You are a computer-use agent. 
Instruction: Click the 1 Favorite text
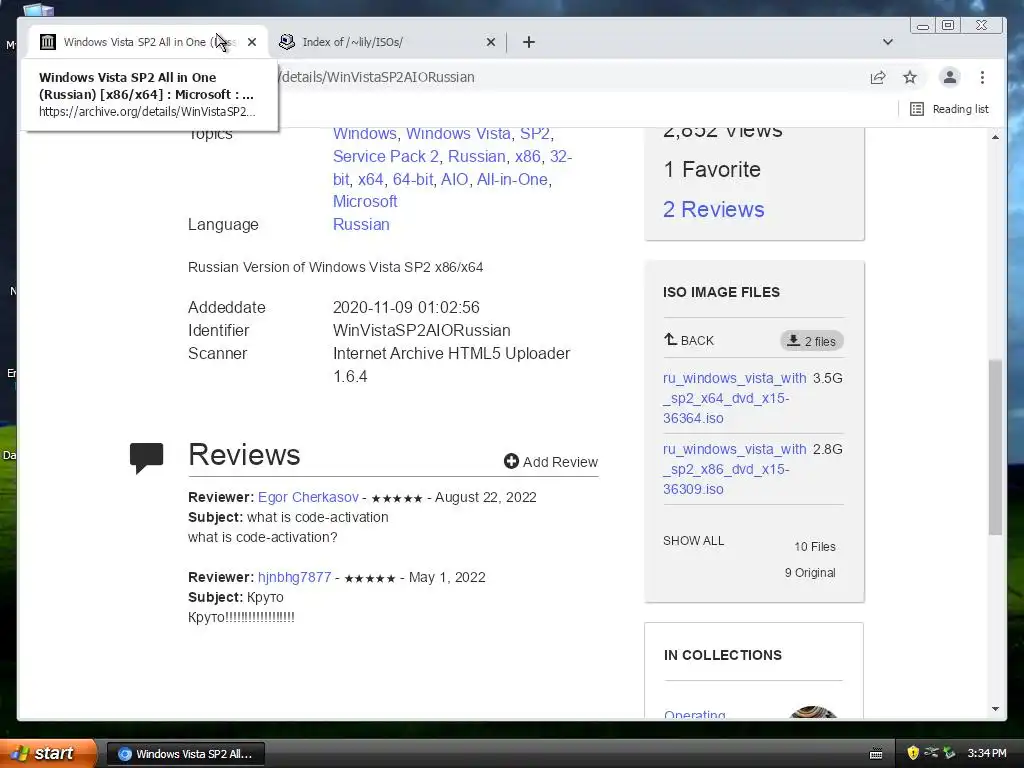(x=712, y=169)
